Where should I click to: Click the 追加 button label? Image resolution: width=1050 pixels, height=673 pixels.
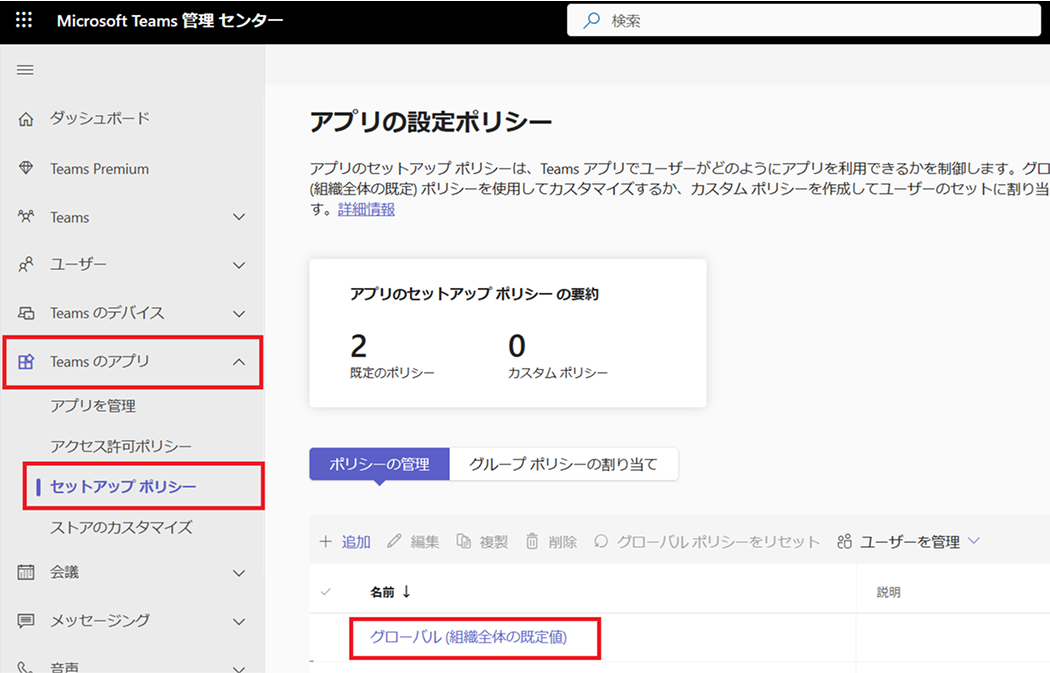(x=356, y=542)
